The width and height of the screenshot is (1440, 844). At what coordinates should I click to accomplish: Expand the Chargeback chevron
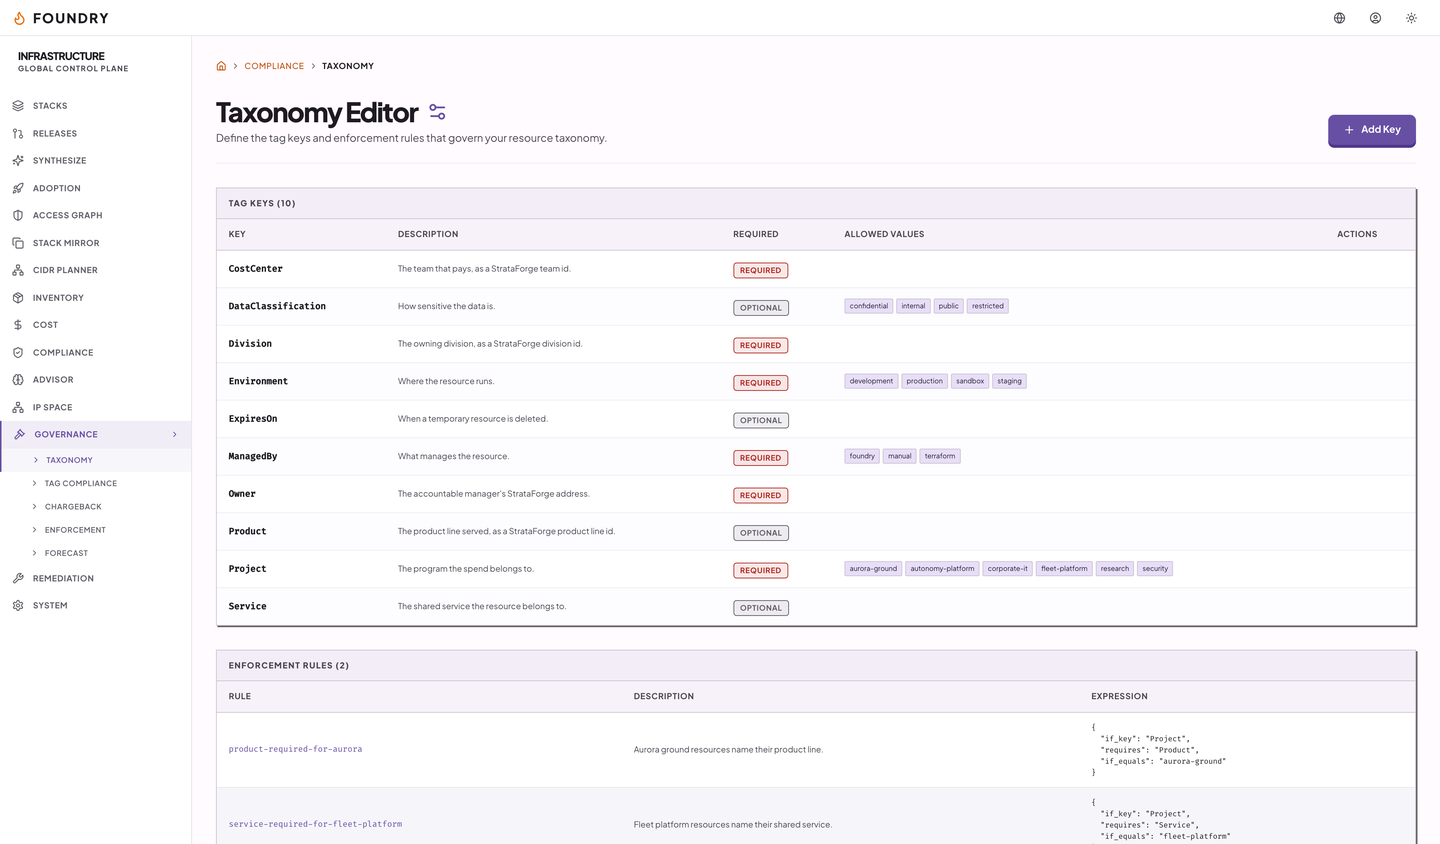[x=35, y=507]
